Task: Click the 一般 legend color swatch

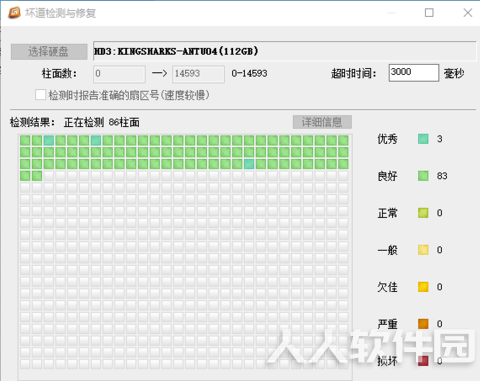Action: tap(423, 250)
